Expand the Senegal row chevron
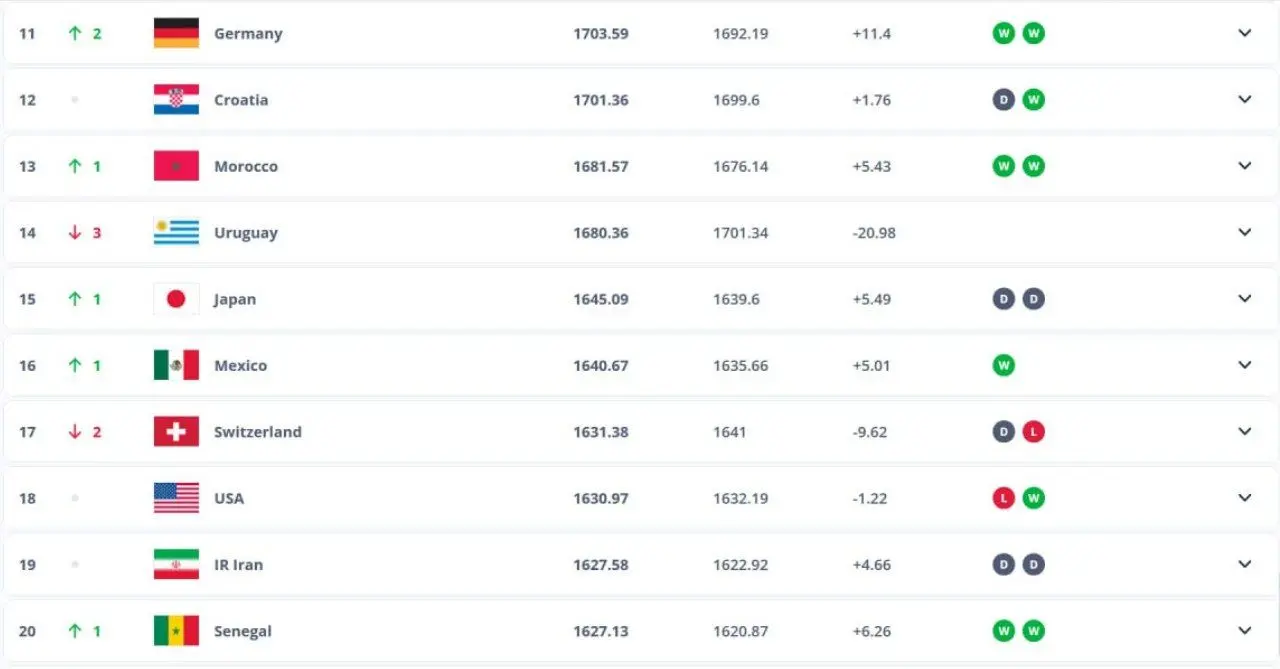 pyautogui.click(x=1245, y=631)
